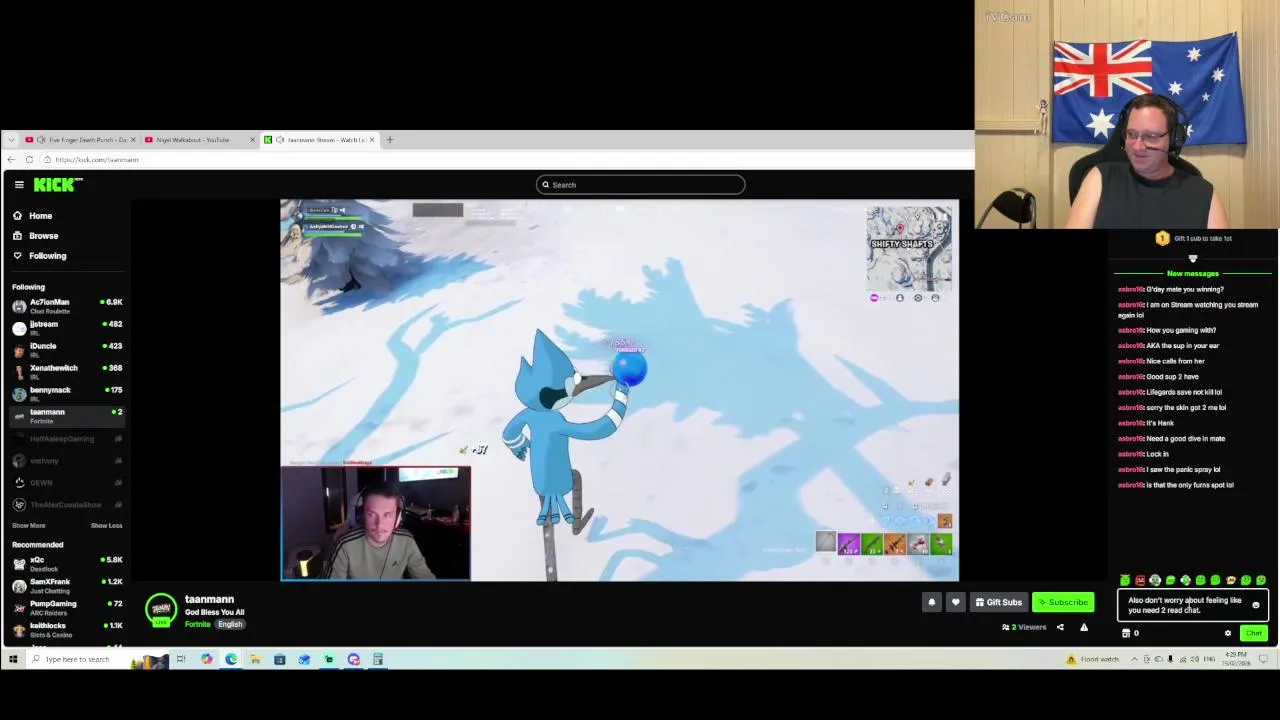The height and width of the screenshot is (720, 1280).
Task: Open offline HalfAsleepGaming channel
Action: (66, 439)
